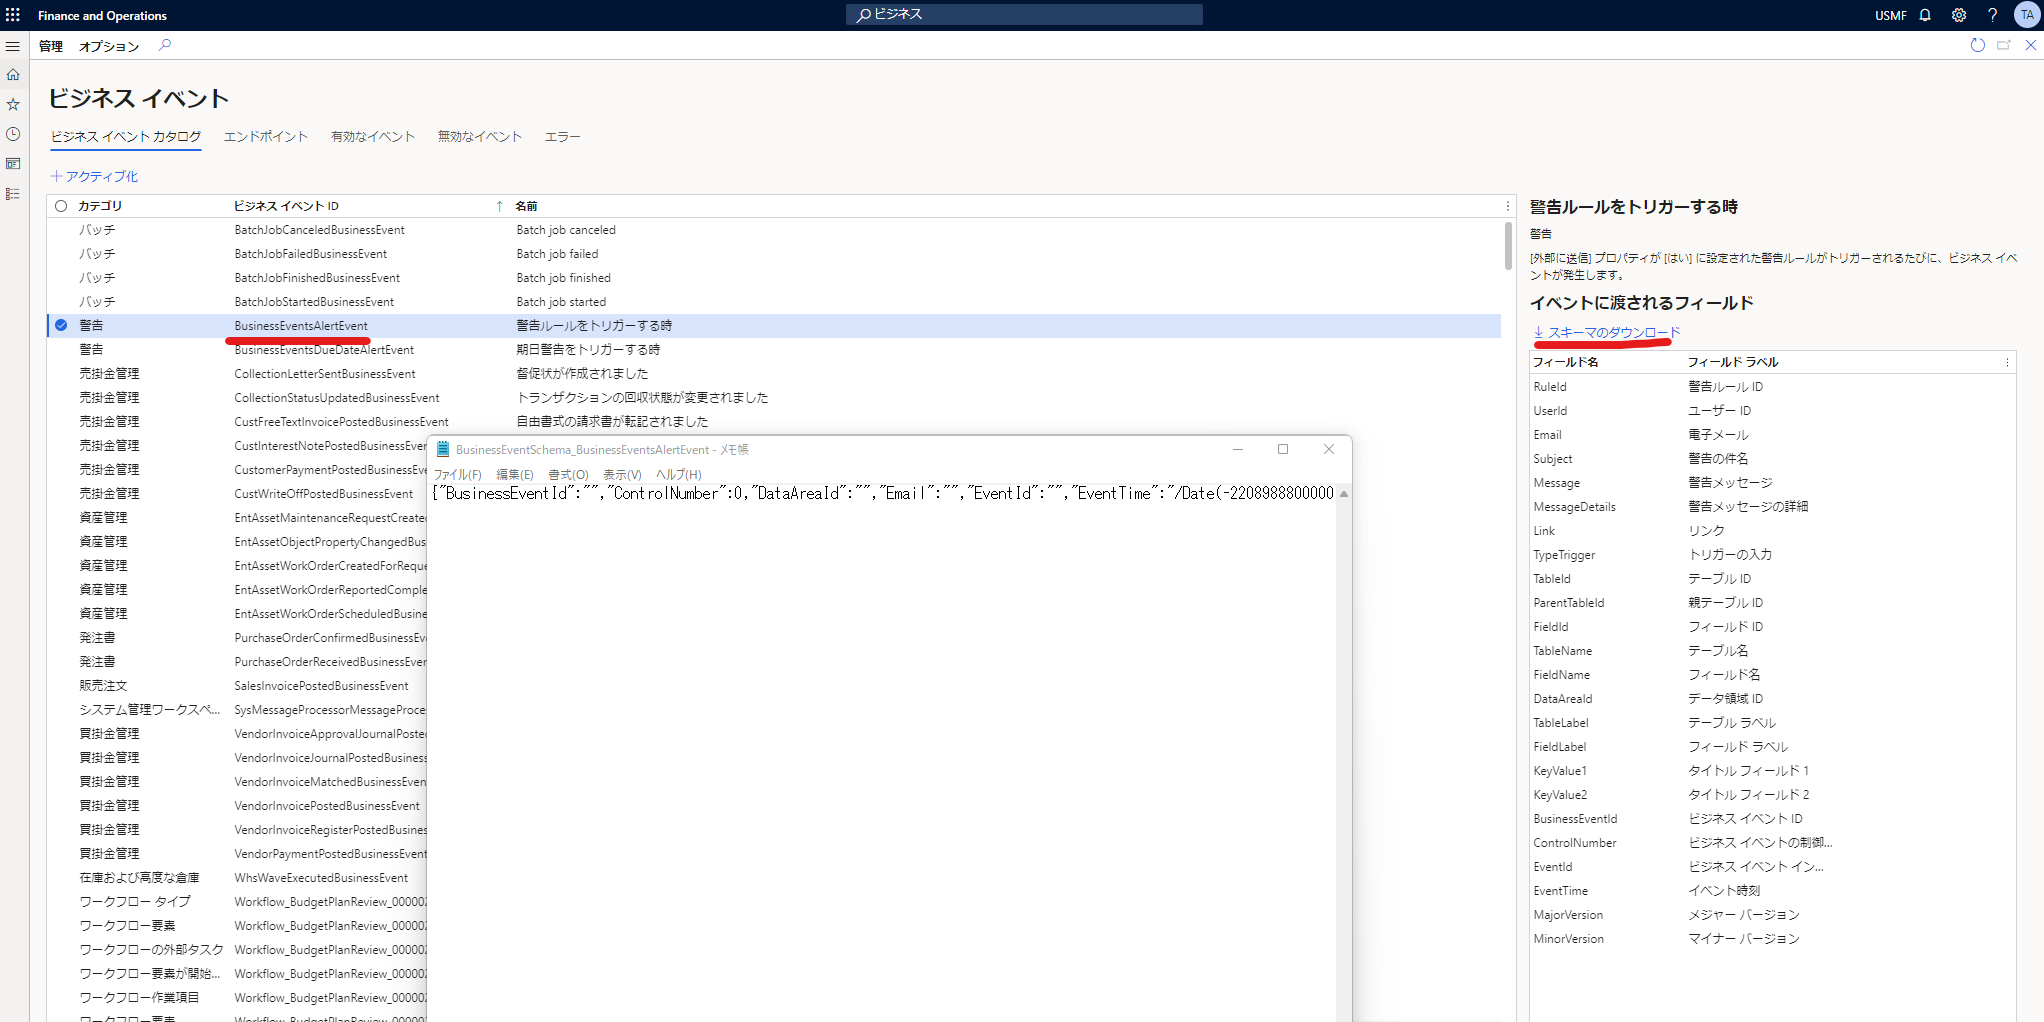The width and height of the screenshot is (2044, 1022).
Task: Select the CustFreeTextInvoicePostedBusinessEvent row
Action: tap(774, 422)
